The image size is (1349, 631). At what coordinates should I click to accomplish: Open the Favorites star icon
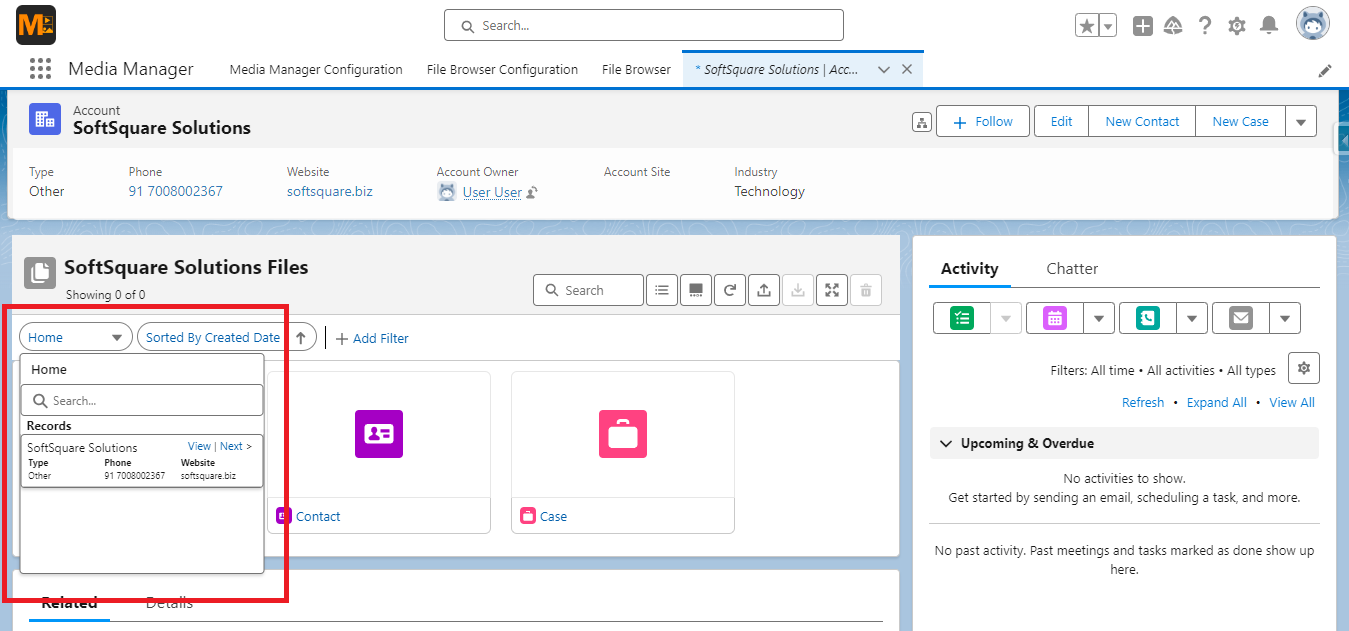[x=1087, y=26]
